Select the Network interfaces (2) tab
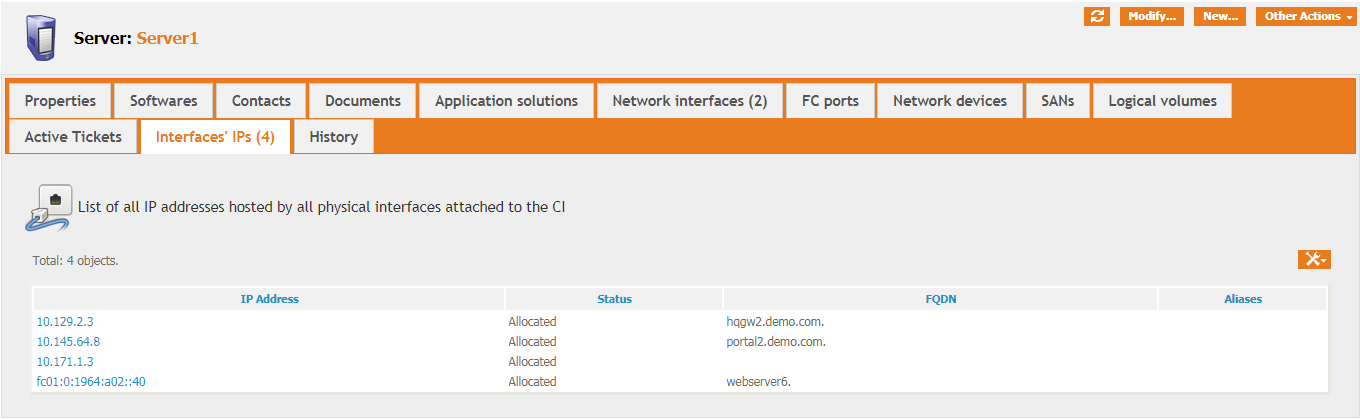Viewport: 1360px width, 419px height. click(689, 101)
